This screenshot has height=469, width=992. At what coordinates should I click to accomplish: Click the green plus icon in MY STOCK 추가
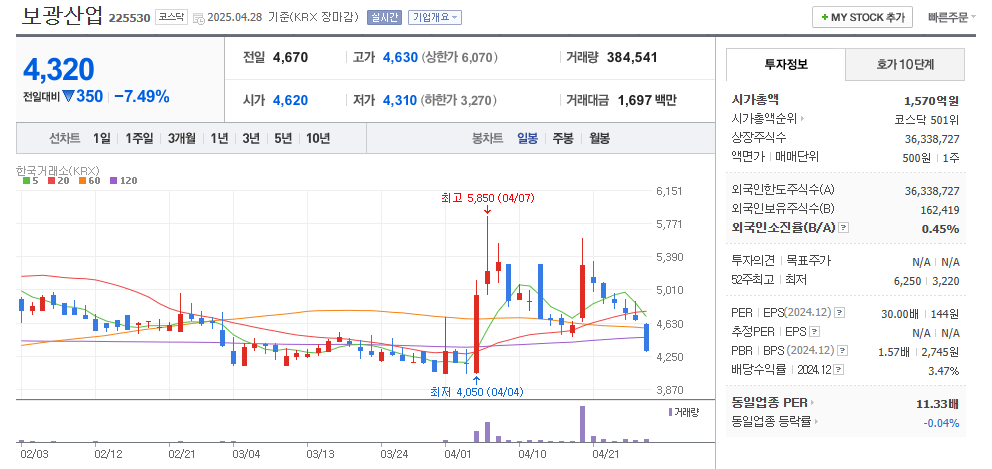[824, 18]
